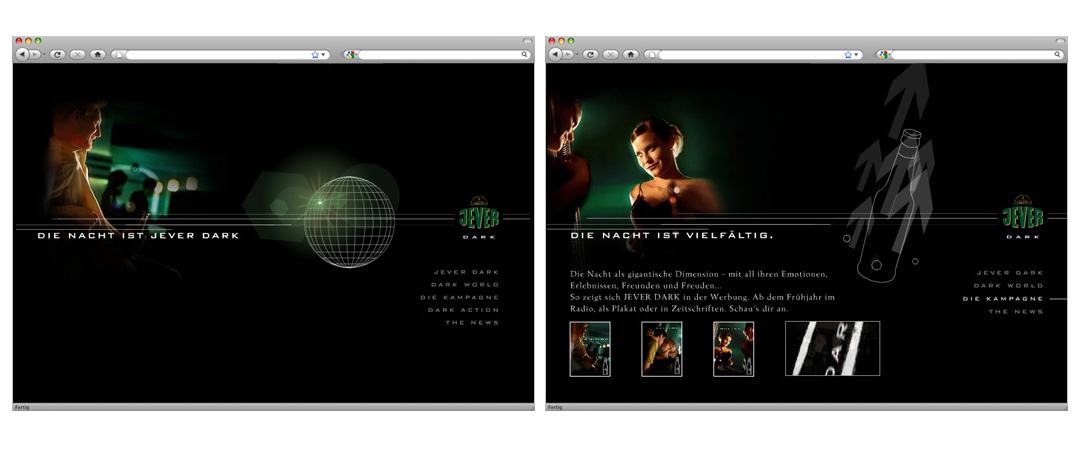The image size is (1080, 468).
Task: Choose search engine via Google icon, left window
Action: point(350,54)
